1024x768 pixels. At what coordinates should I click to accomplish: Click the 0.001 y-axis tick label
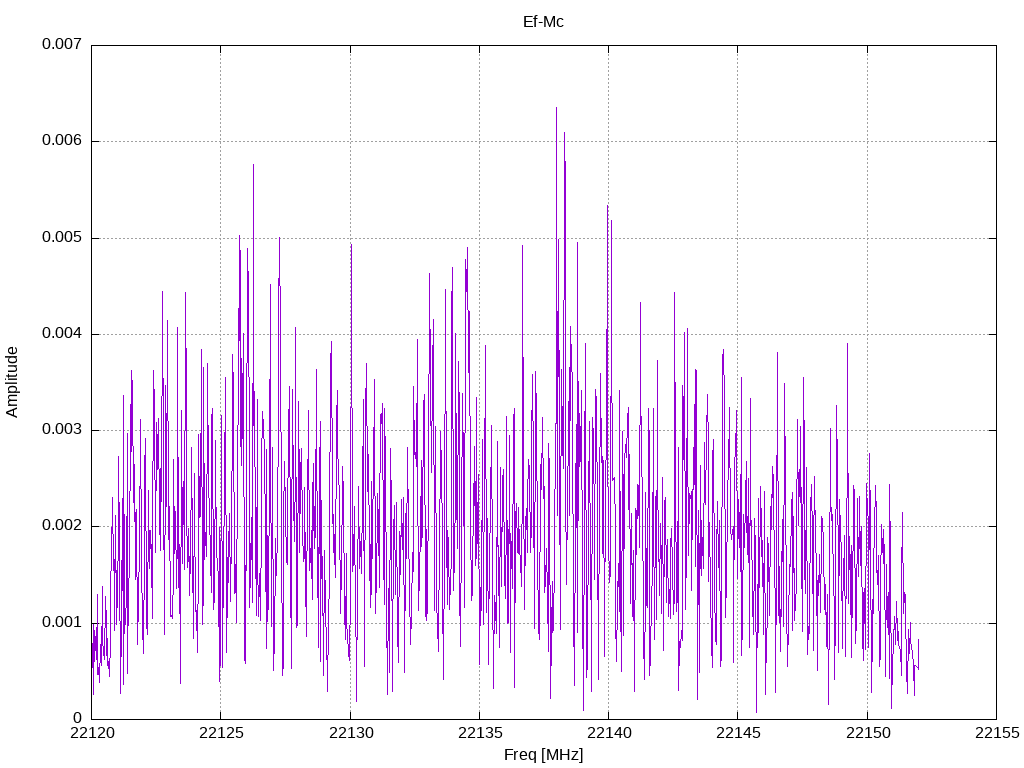62,622
